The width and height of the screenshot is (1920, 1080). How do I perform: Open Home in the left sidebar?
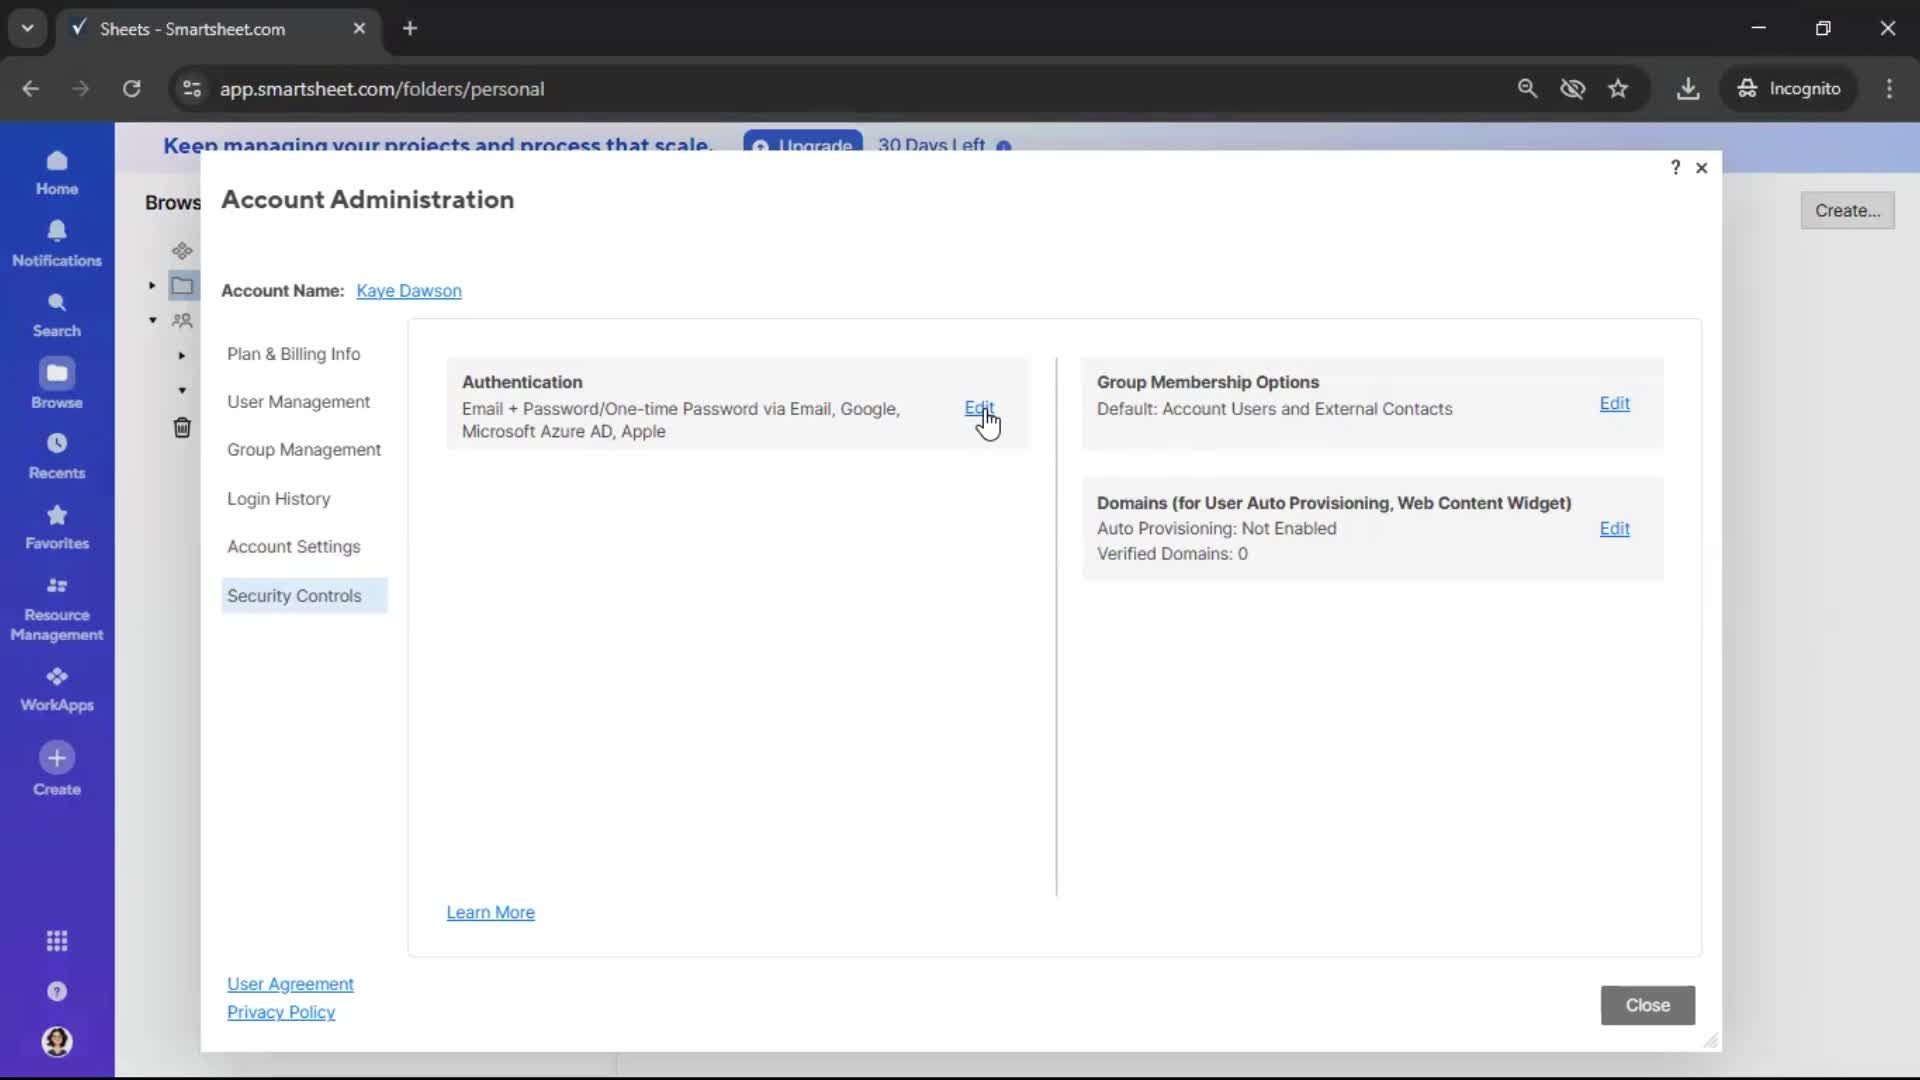(57, 172)
